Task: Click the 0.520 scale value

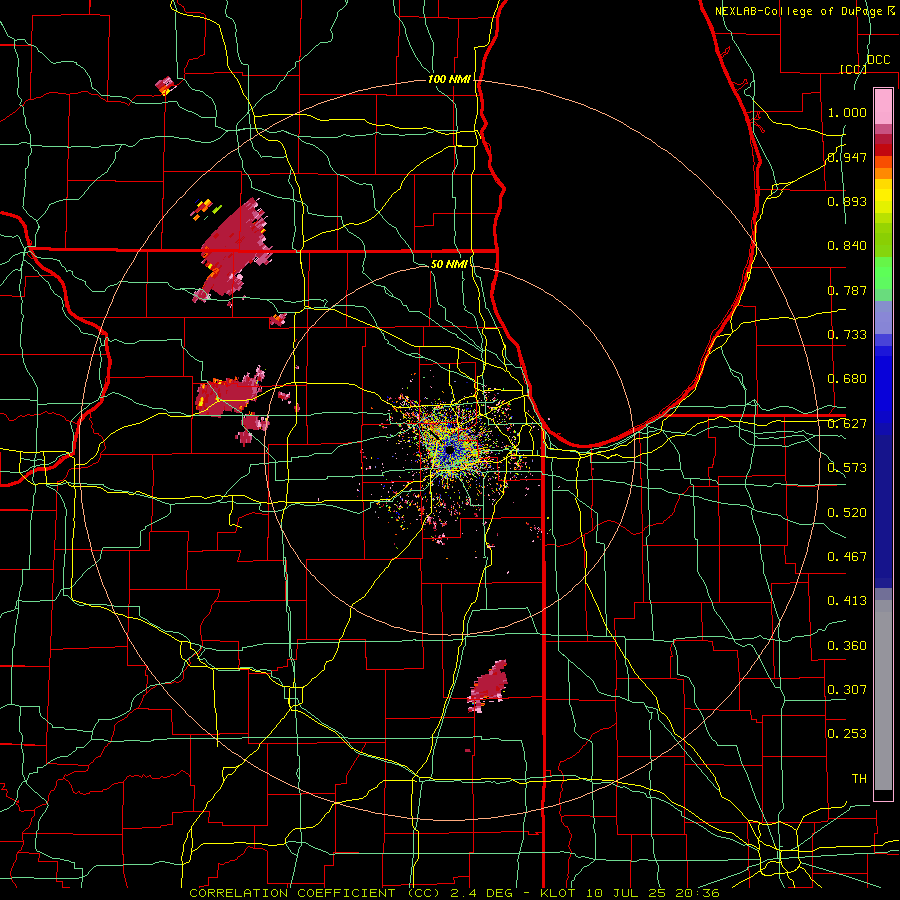Action: click(x=847, y=513)
